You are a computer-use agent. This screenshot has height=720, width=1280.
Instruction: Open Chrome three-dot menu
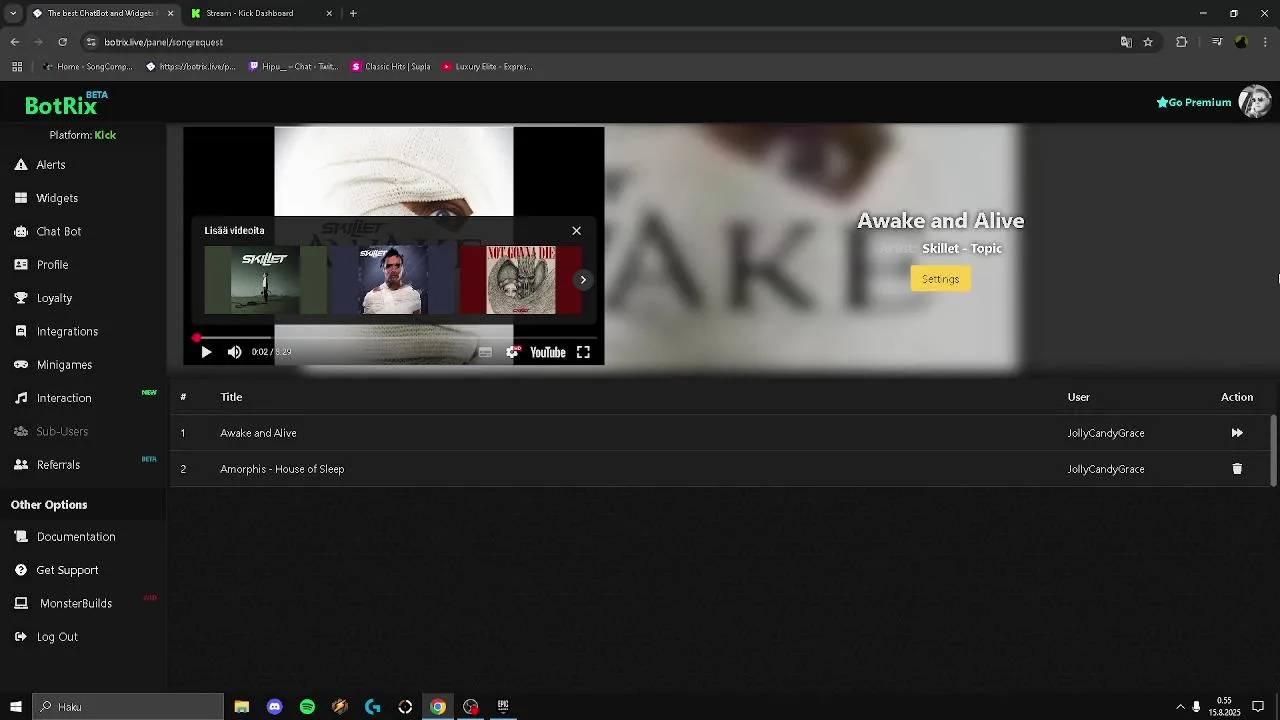1266,42
